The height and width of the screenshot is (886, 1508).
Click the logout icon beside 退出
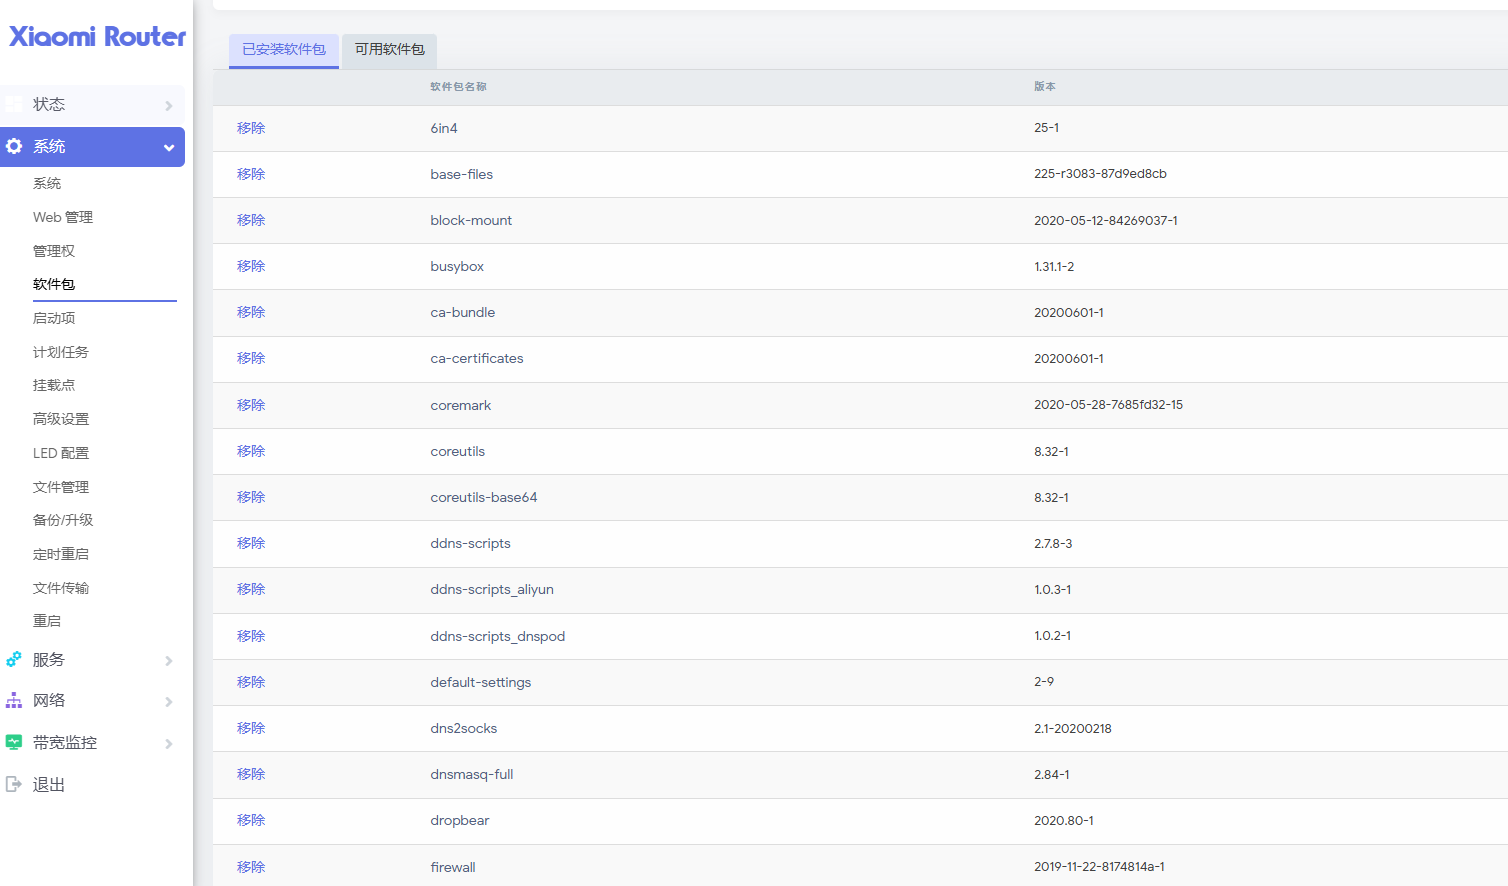14,784
